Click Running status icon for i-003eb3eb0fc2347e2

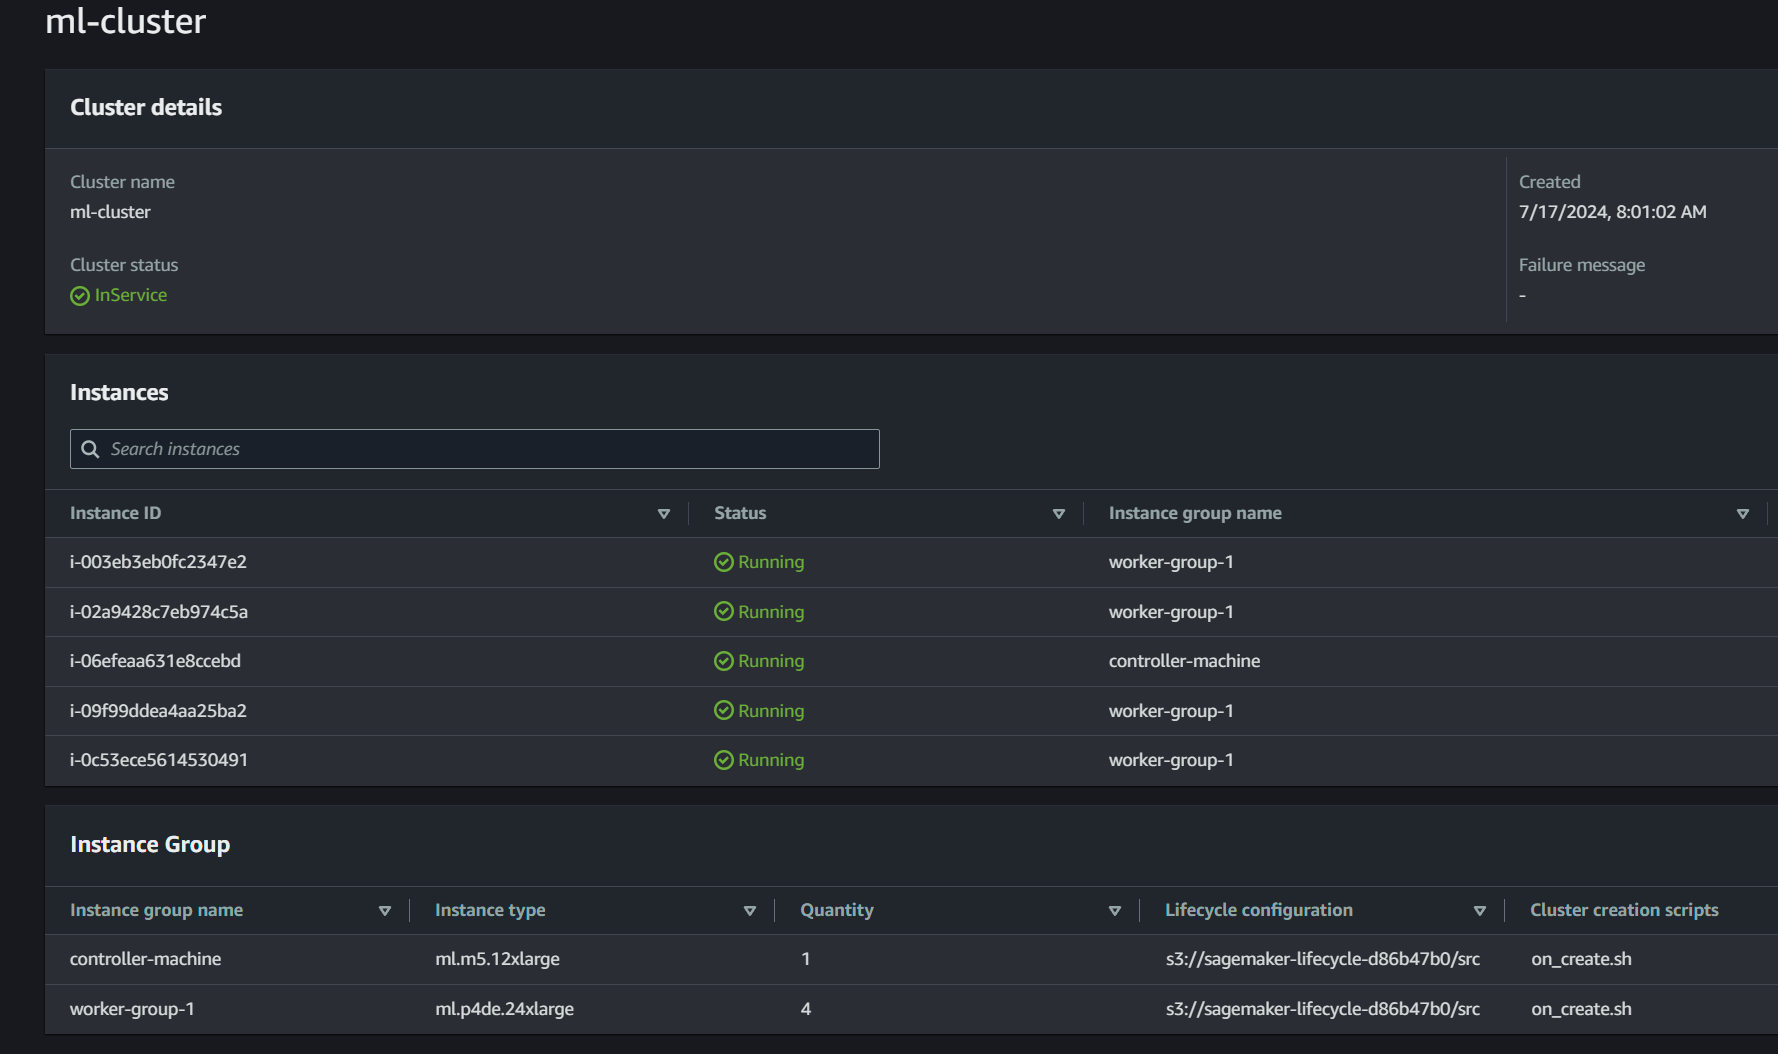[724, 562]
